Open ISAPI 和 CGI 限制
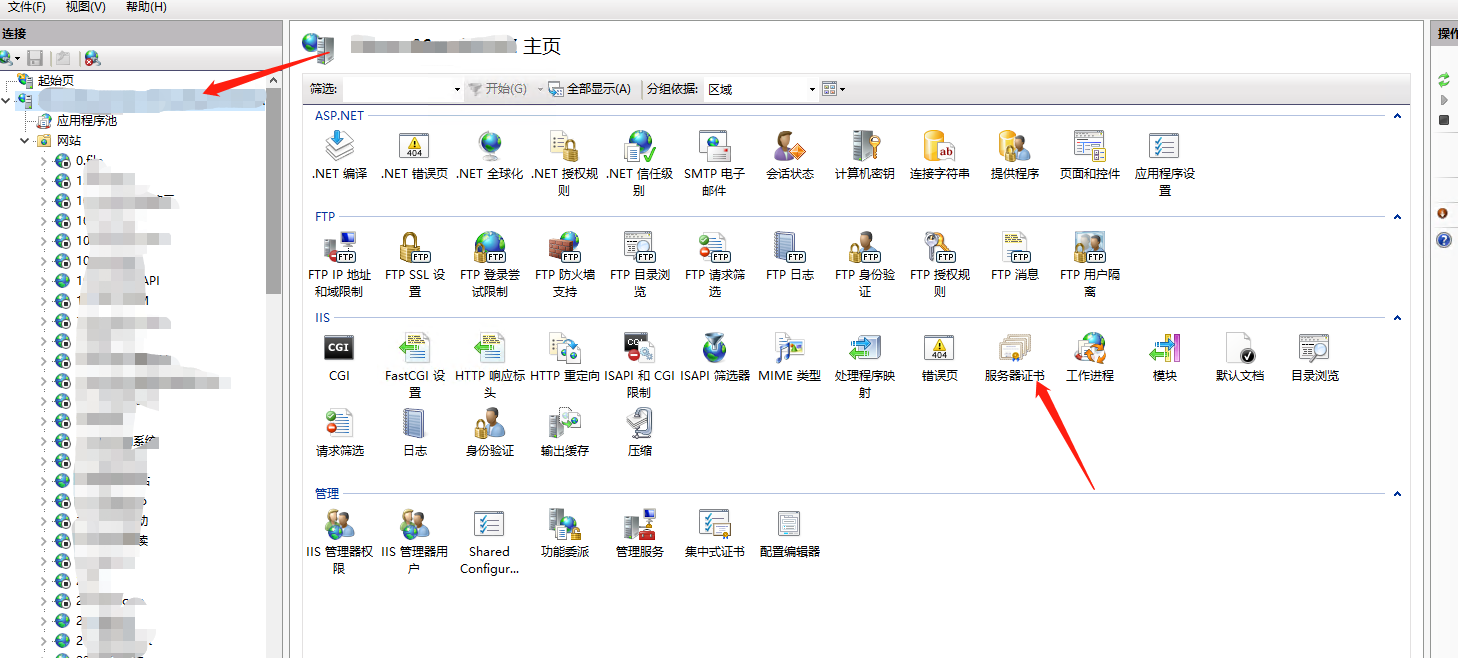Image resolution: width=1458 pixels, height=658 pixels. [x=640, y=366]
